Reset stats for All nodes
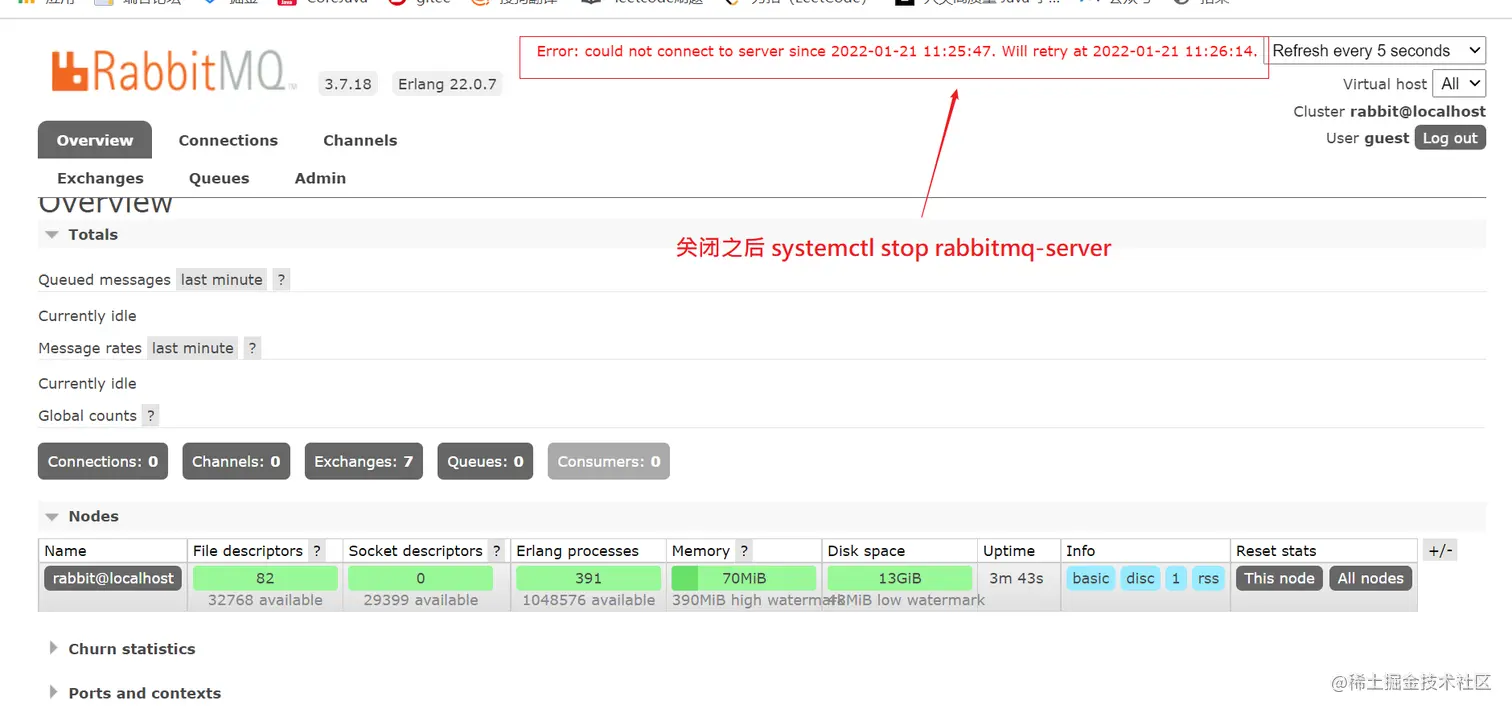The height and width of the screenshot is (713, 1512). (x=1370, y=578)
